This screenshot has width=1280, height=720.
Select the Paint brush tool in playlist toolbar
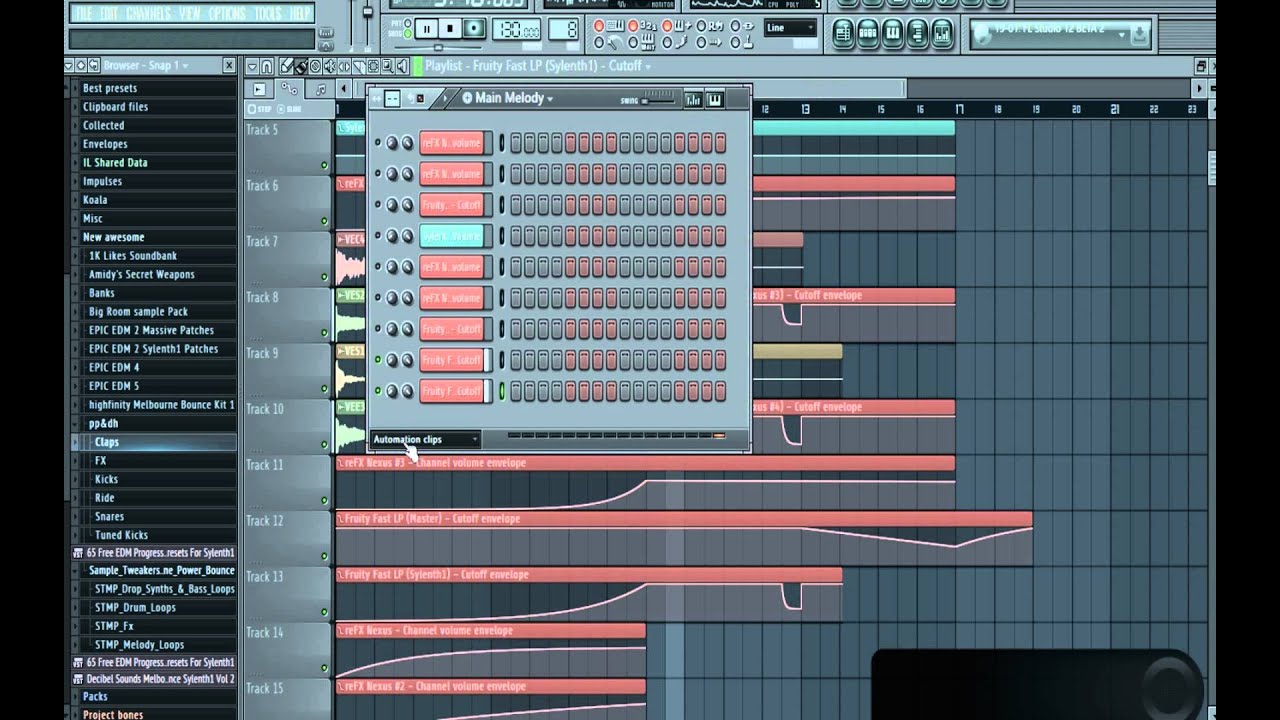(301, 66)
